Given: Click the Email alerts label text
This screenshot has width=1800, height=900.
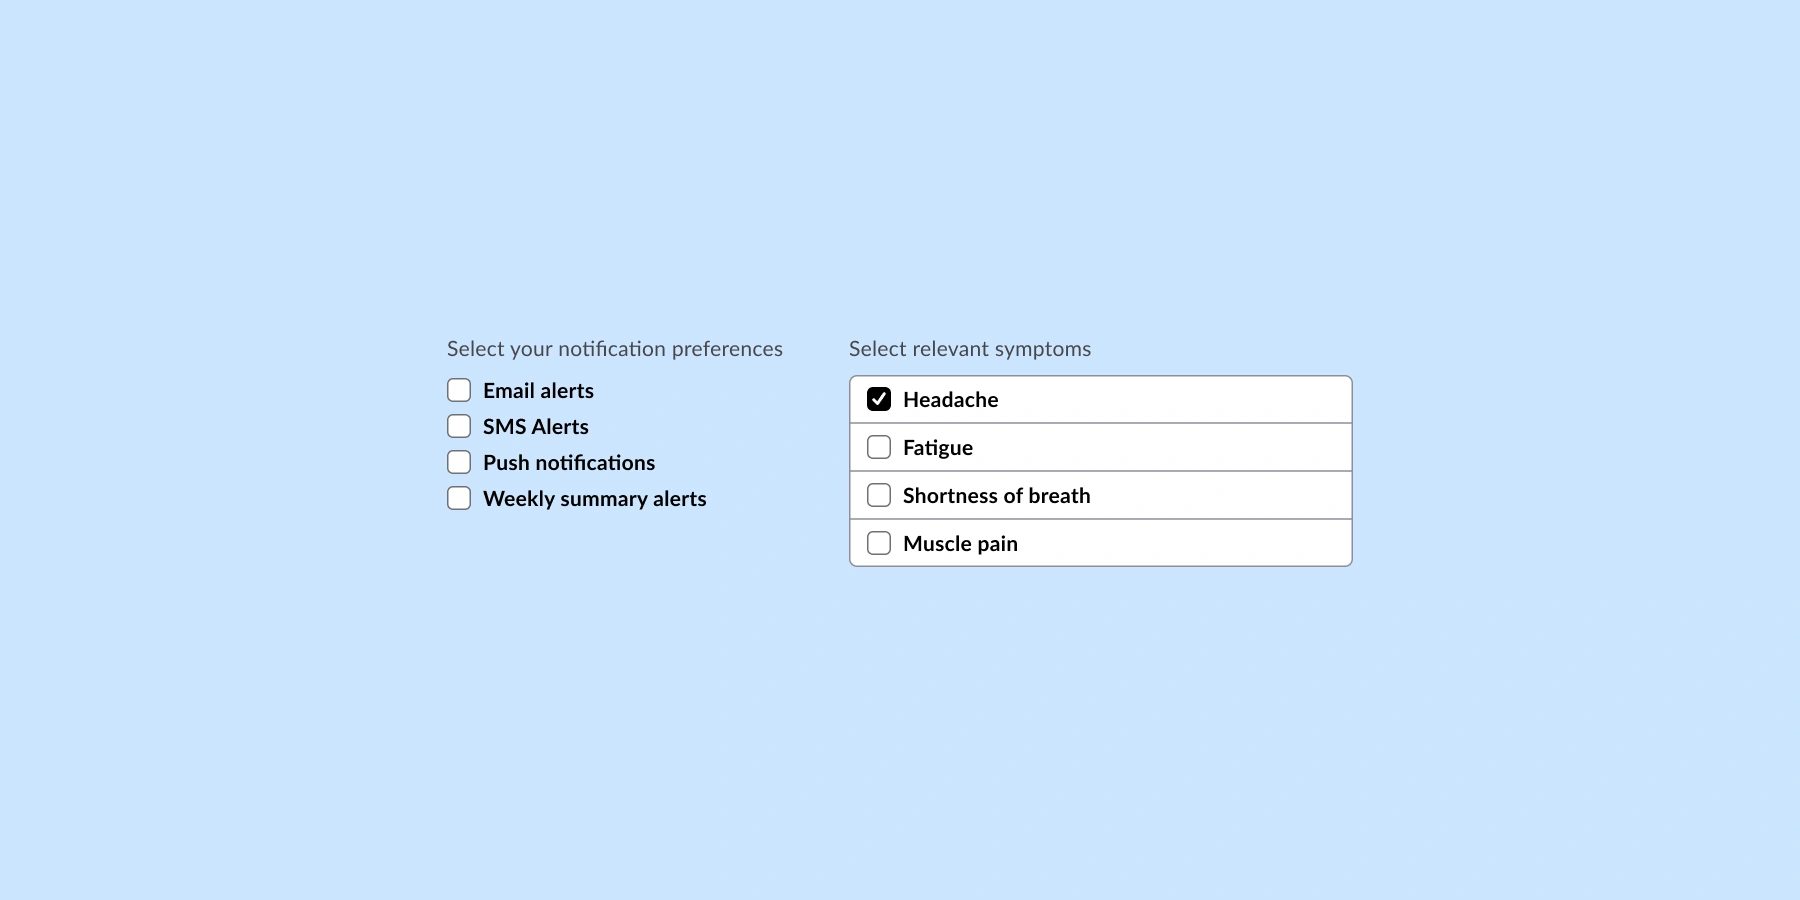Looking at the screenshot, I should pyautogui.click(x=538, y=390).
